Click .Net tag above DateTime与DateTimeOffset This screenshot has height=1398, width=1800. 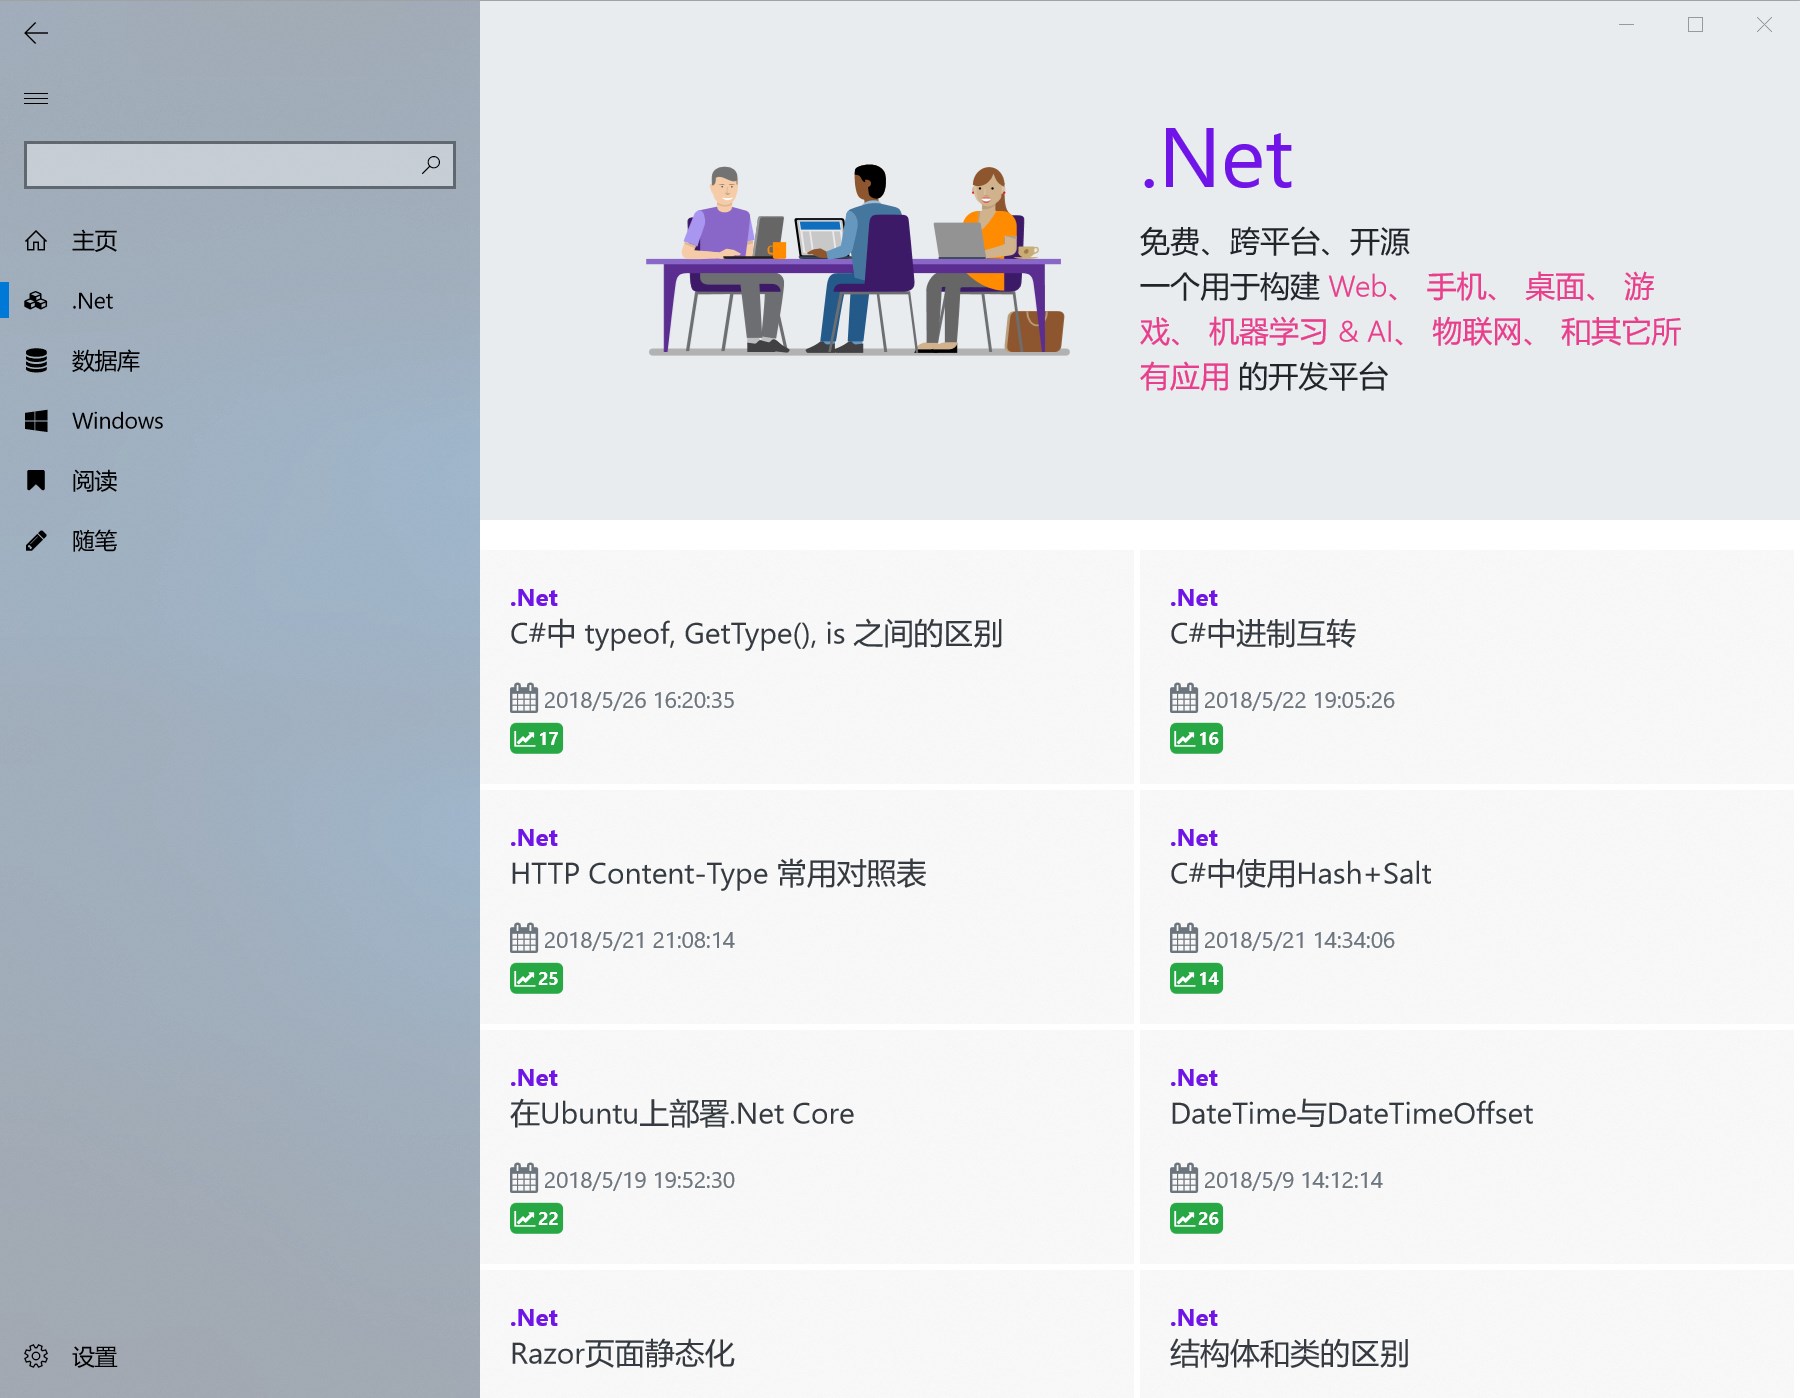(x=1194, y=1078)
